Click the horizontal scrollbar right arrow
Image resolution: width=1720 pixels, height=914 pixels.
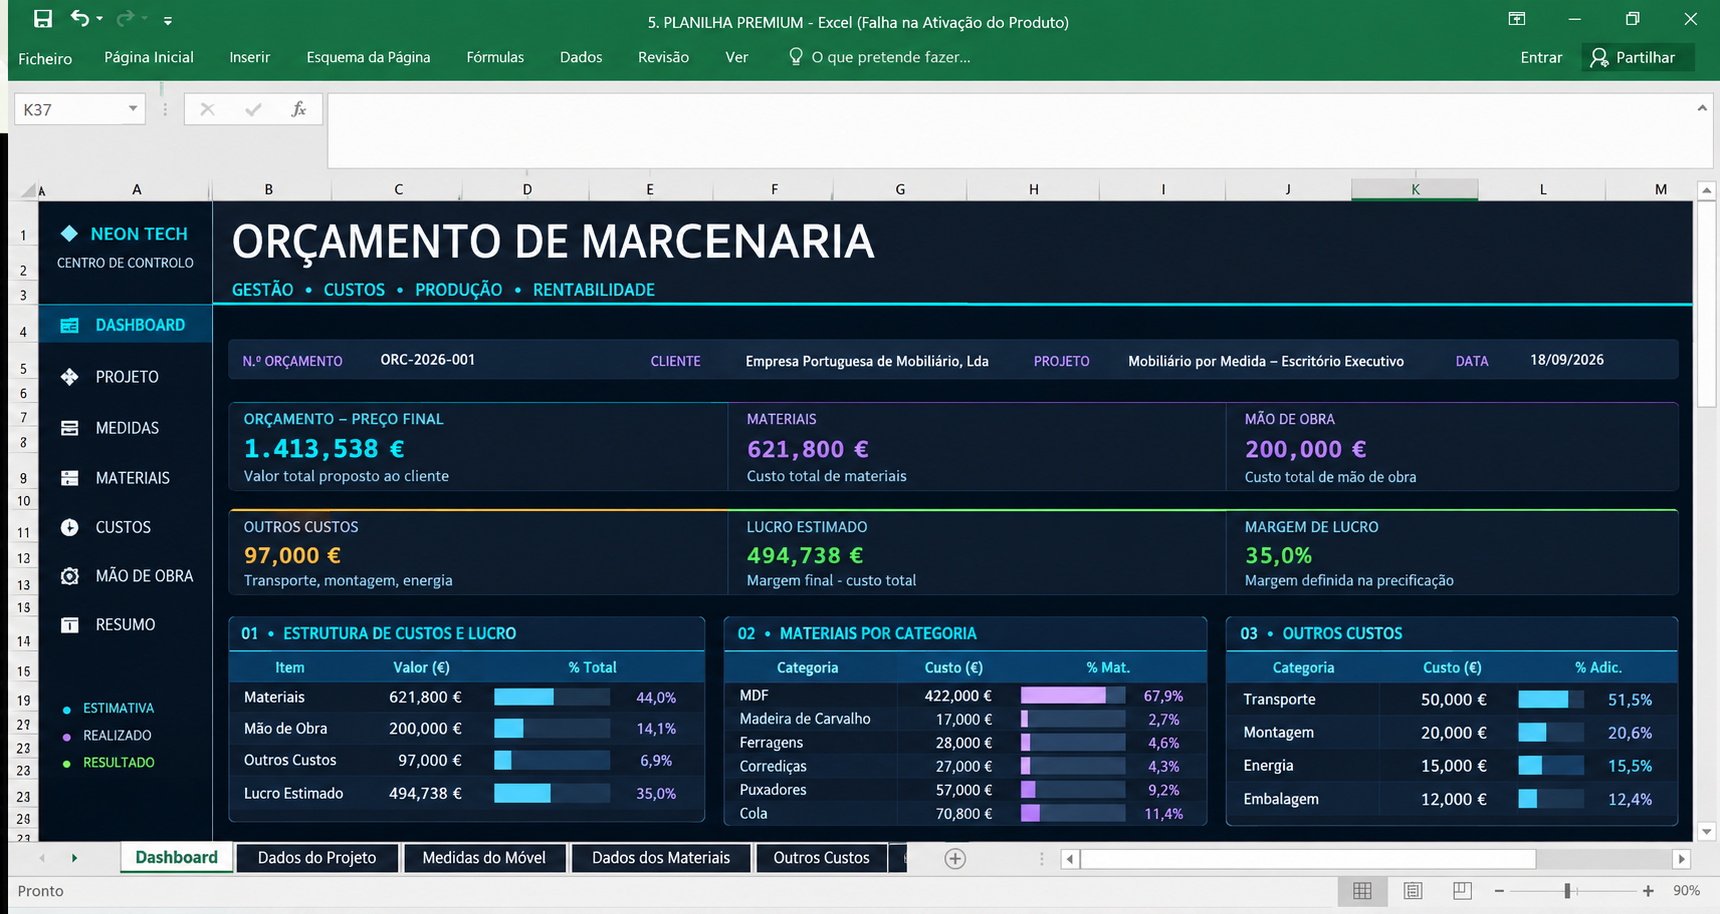coord(1682,859)
